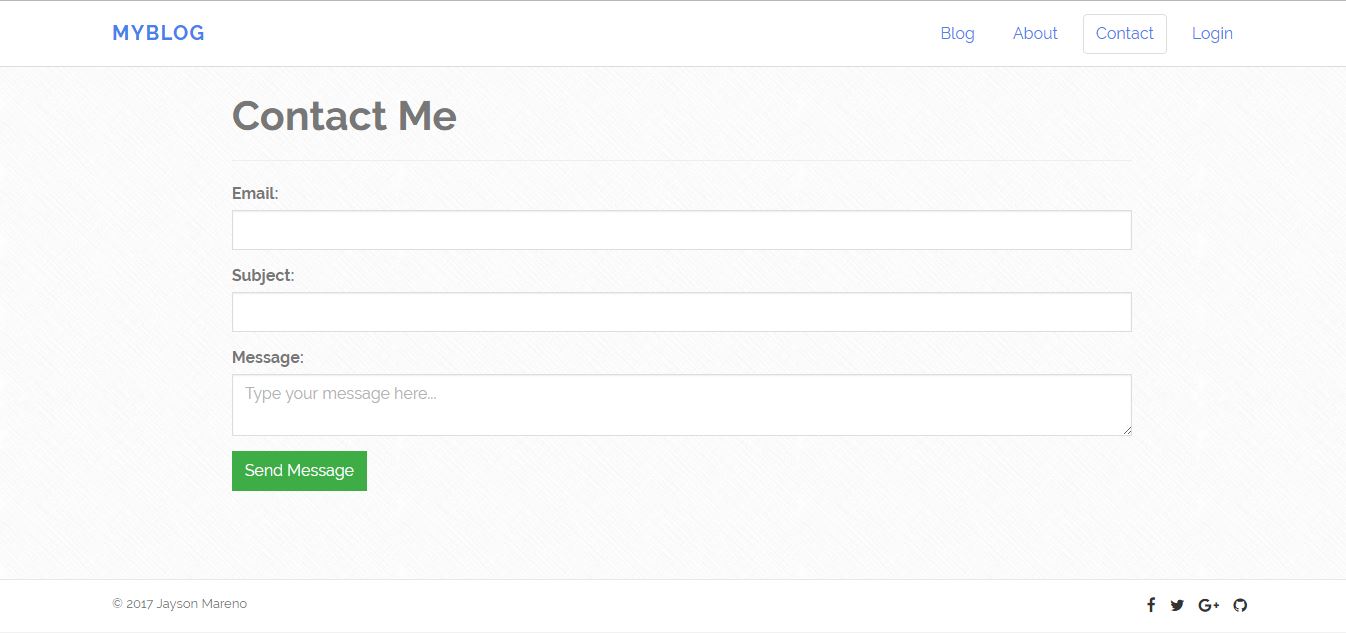Click the 'Email:' field label
Image resolution: width=1346 pixels, height=633 pixels.
[x=255, y=193]
